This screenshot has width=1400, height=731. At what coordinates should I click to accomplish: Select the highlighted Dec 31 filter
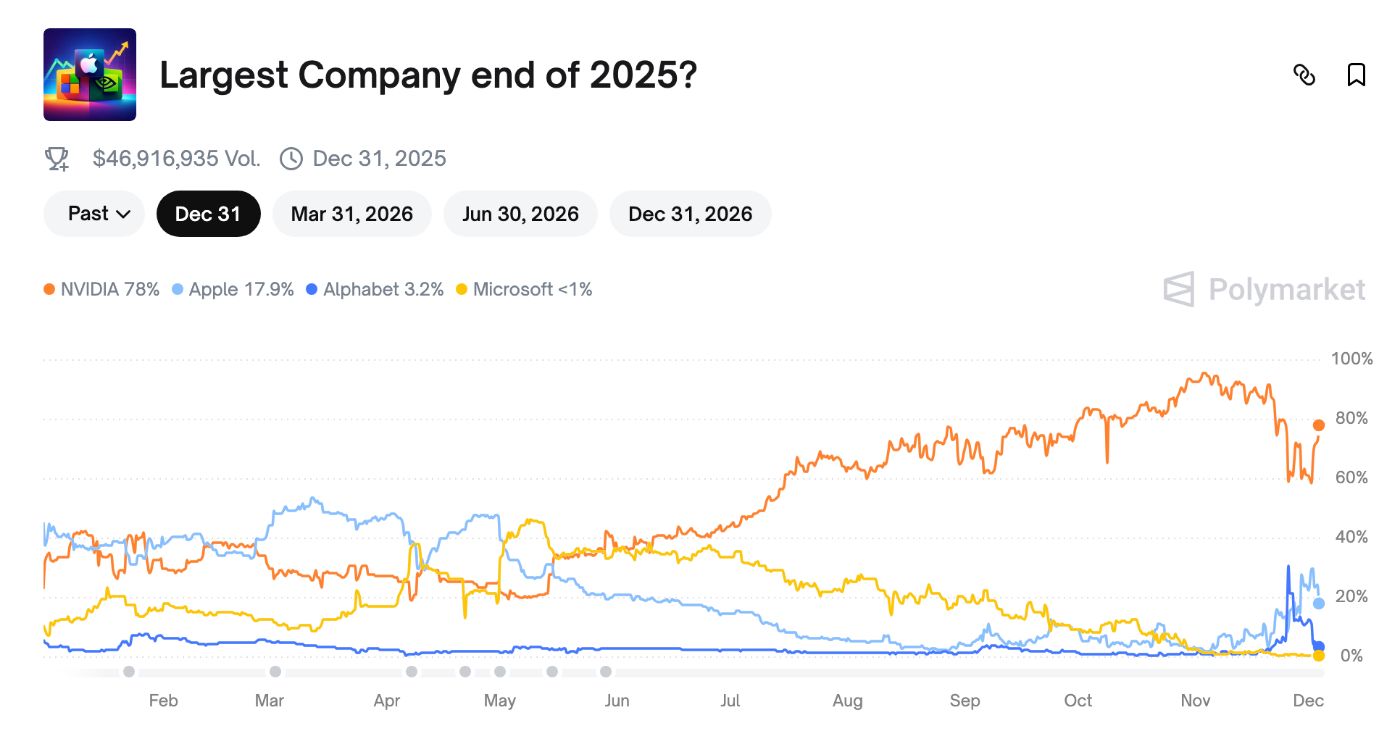[x=208, y=213]
